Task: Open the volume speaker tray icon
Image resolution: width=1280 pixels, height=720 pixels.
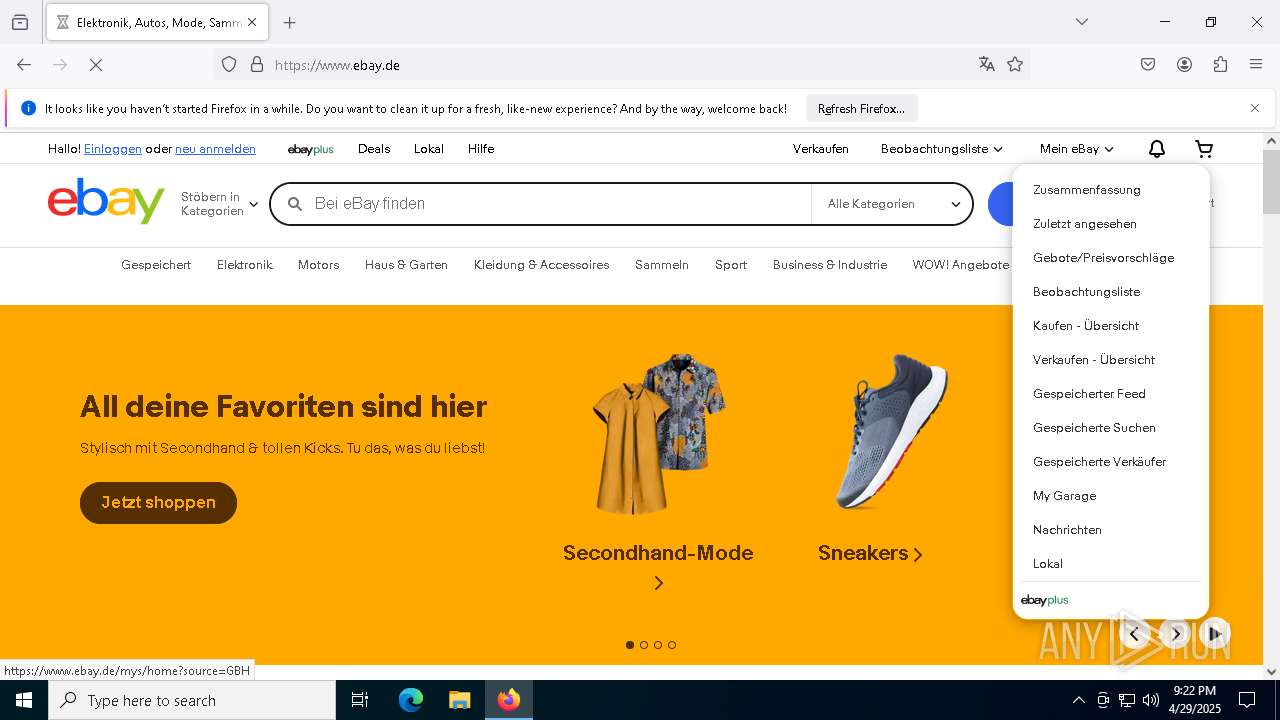Action: [1151, 700]
